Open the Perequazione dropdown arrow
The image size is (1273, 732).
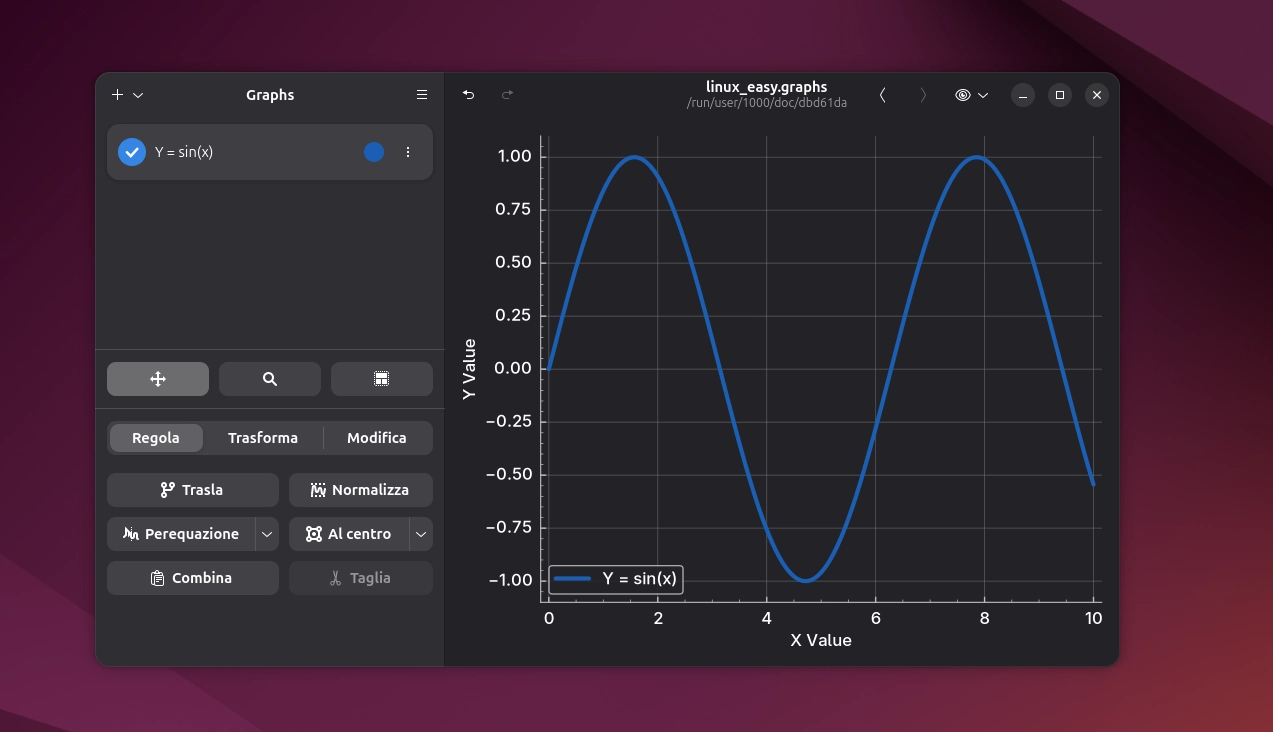point(266,533)
